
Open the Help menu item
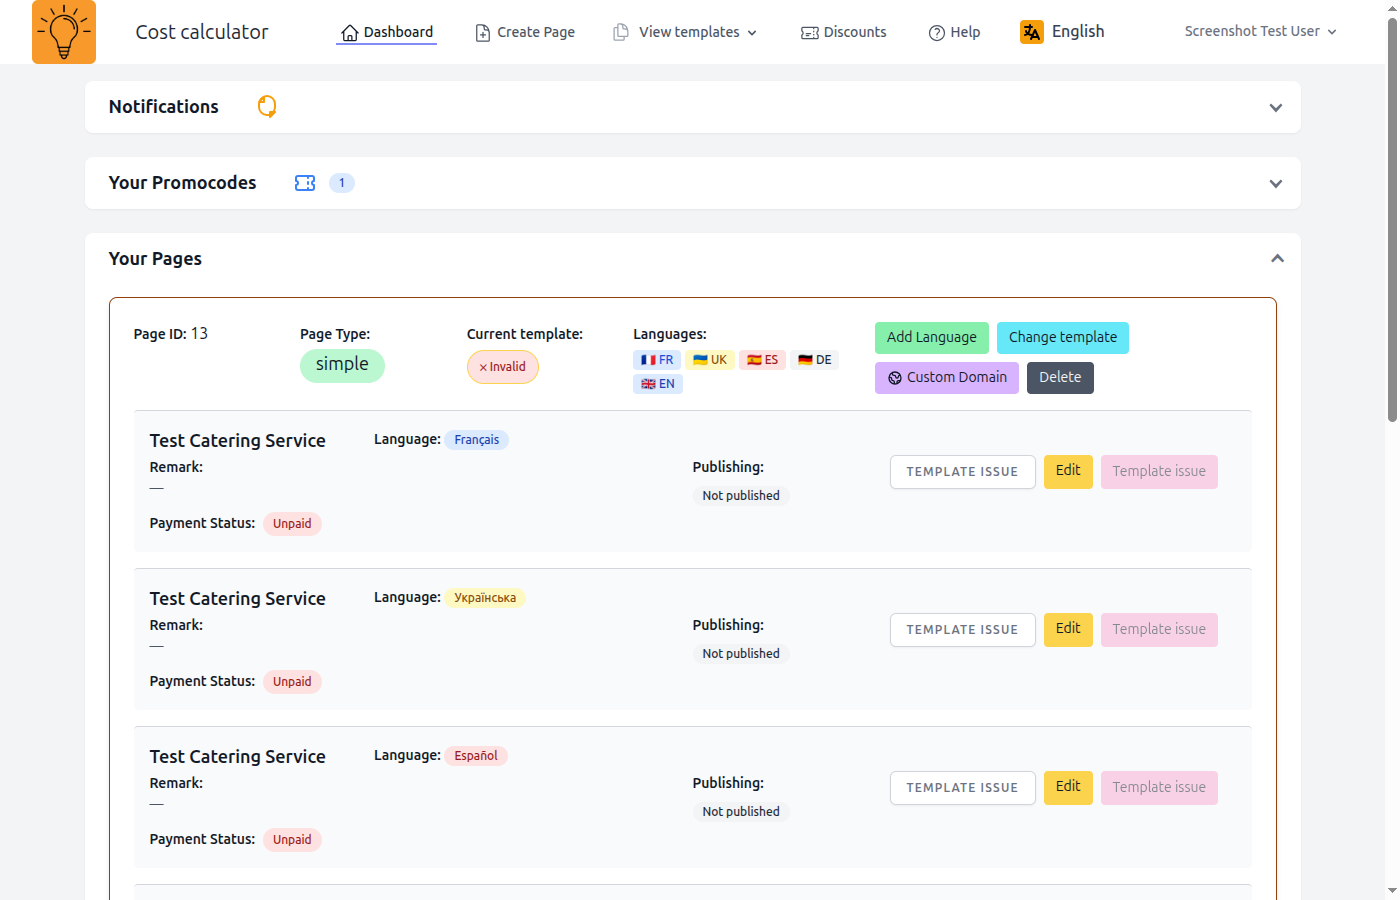click(x=954, y=32)
